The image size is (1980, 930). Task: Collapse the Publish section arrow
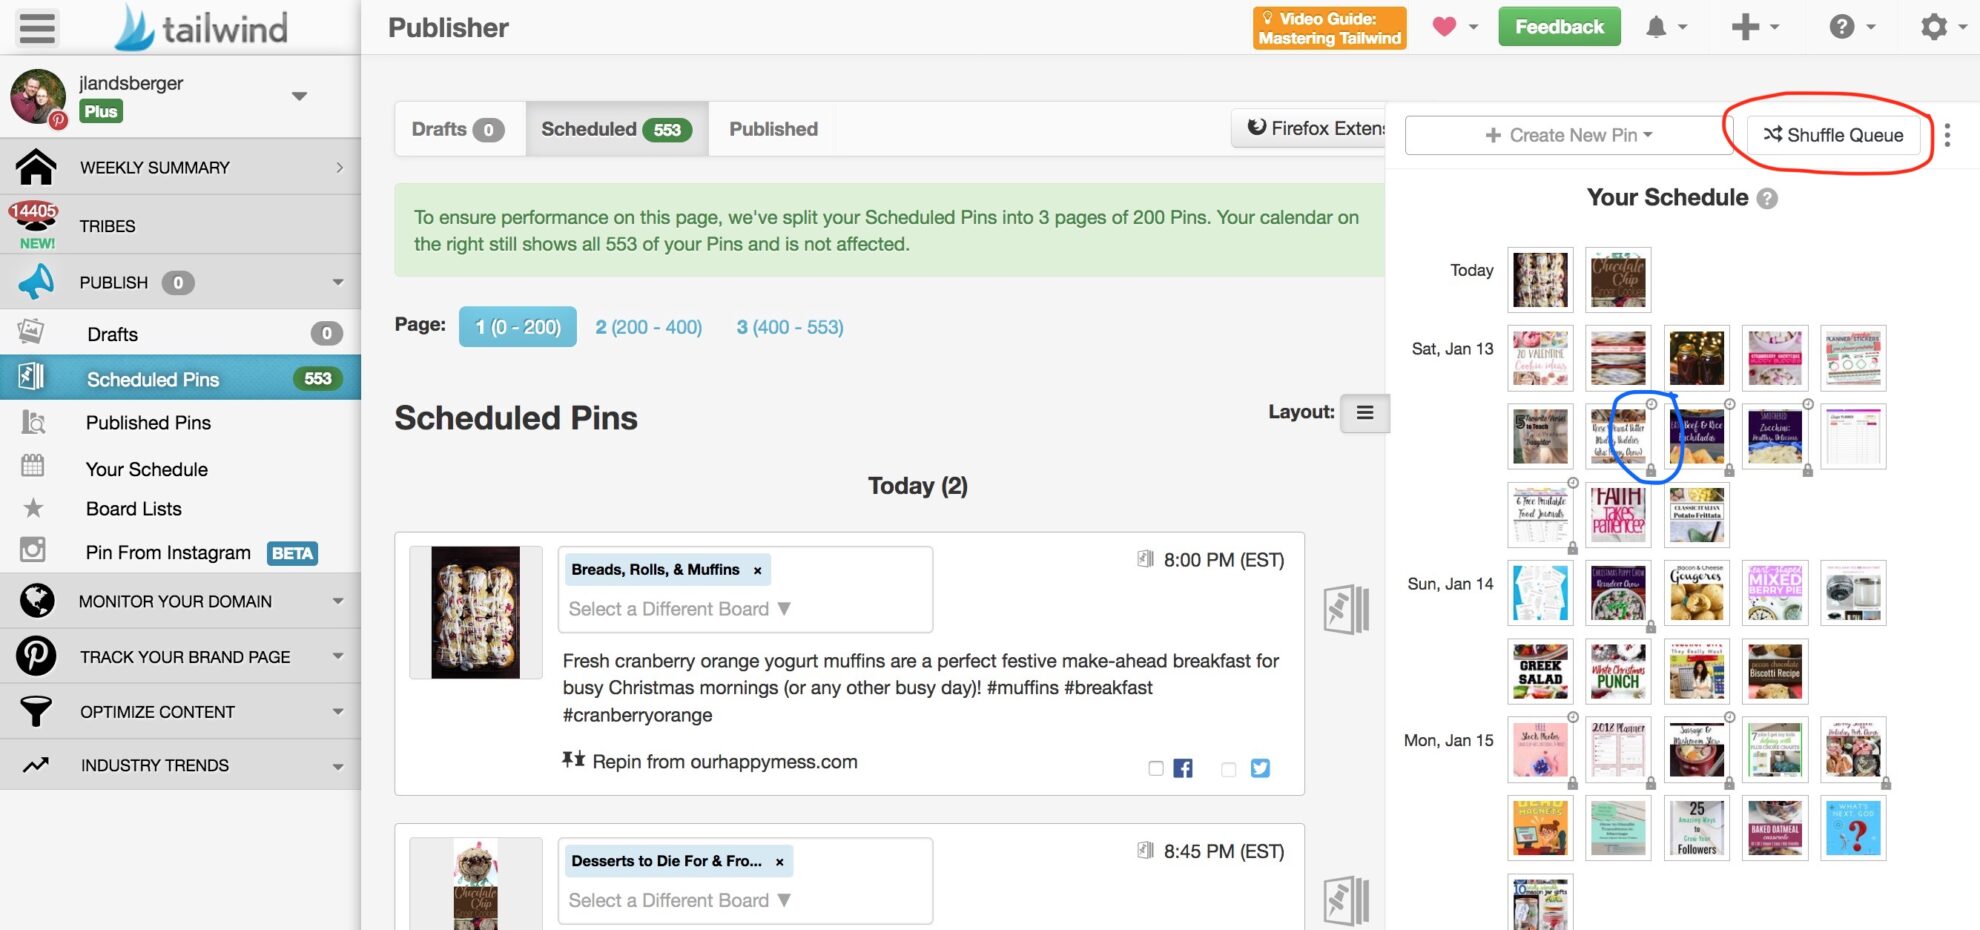tap(338, 283)
